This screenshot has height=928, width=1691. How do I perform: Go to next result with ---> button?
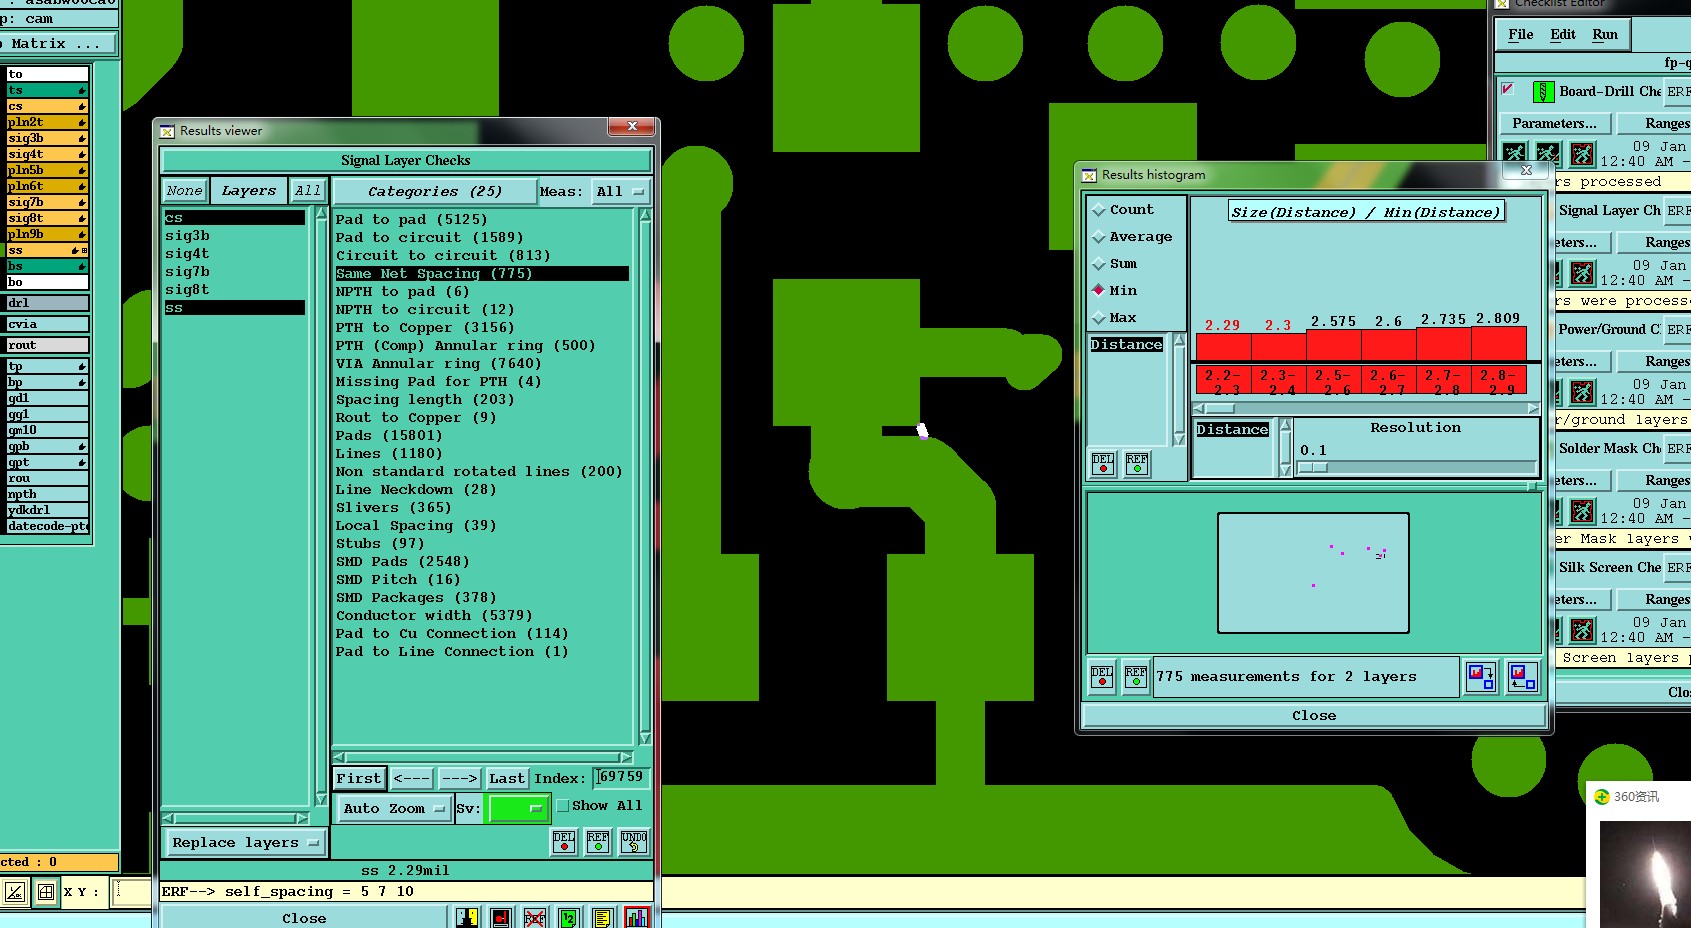click(x=459, y=779)
